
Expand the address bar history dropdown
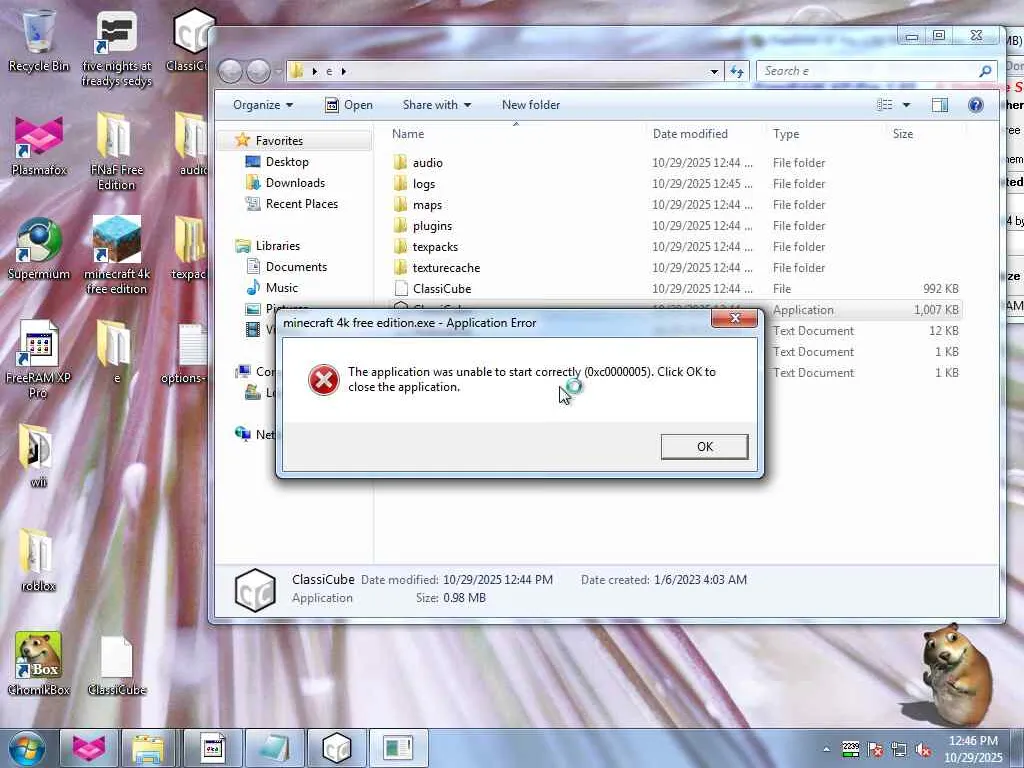pyautogui.click(x=714, y=72)
